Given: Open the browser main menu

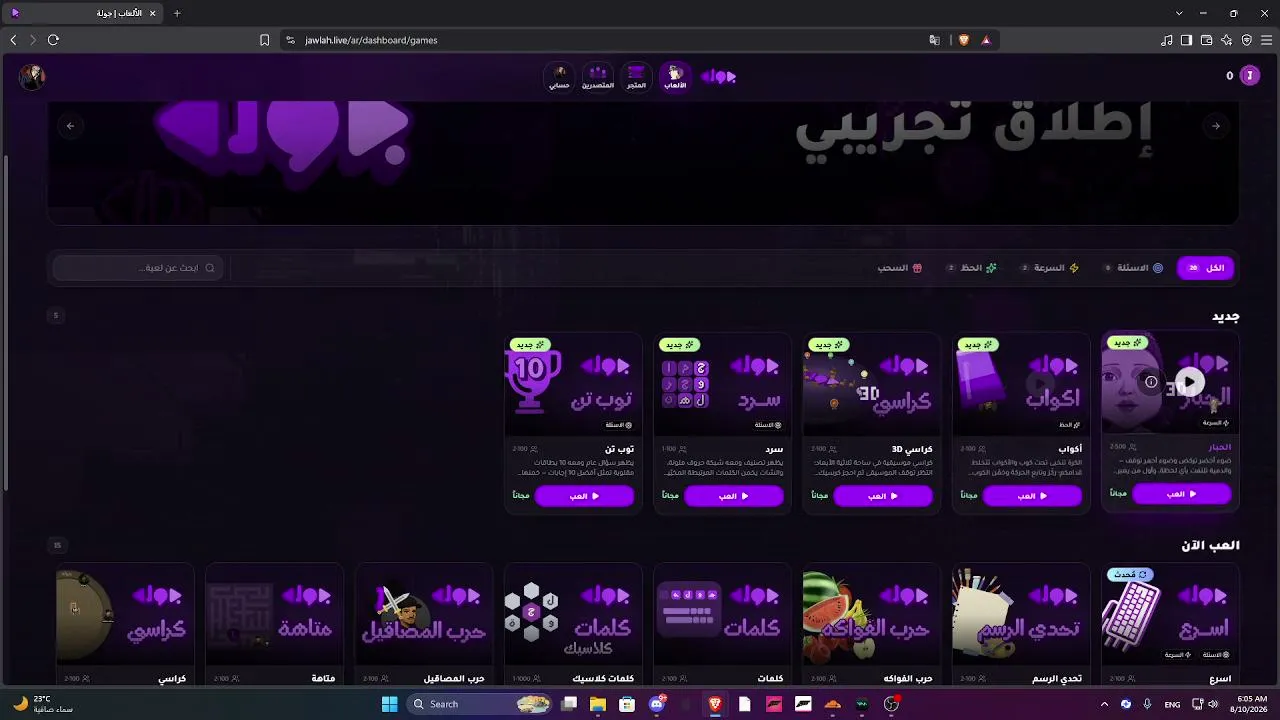Looking at the screenshot, I should point(1266,40).
